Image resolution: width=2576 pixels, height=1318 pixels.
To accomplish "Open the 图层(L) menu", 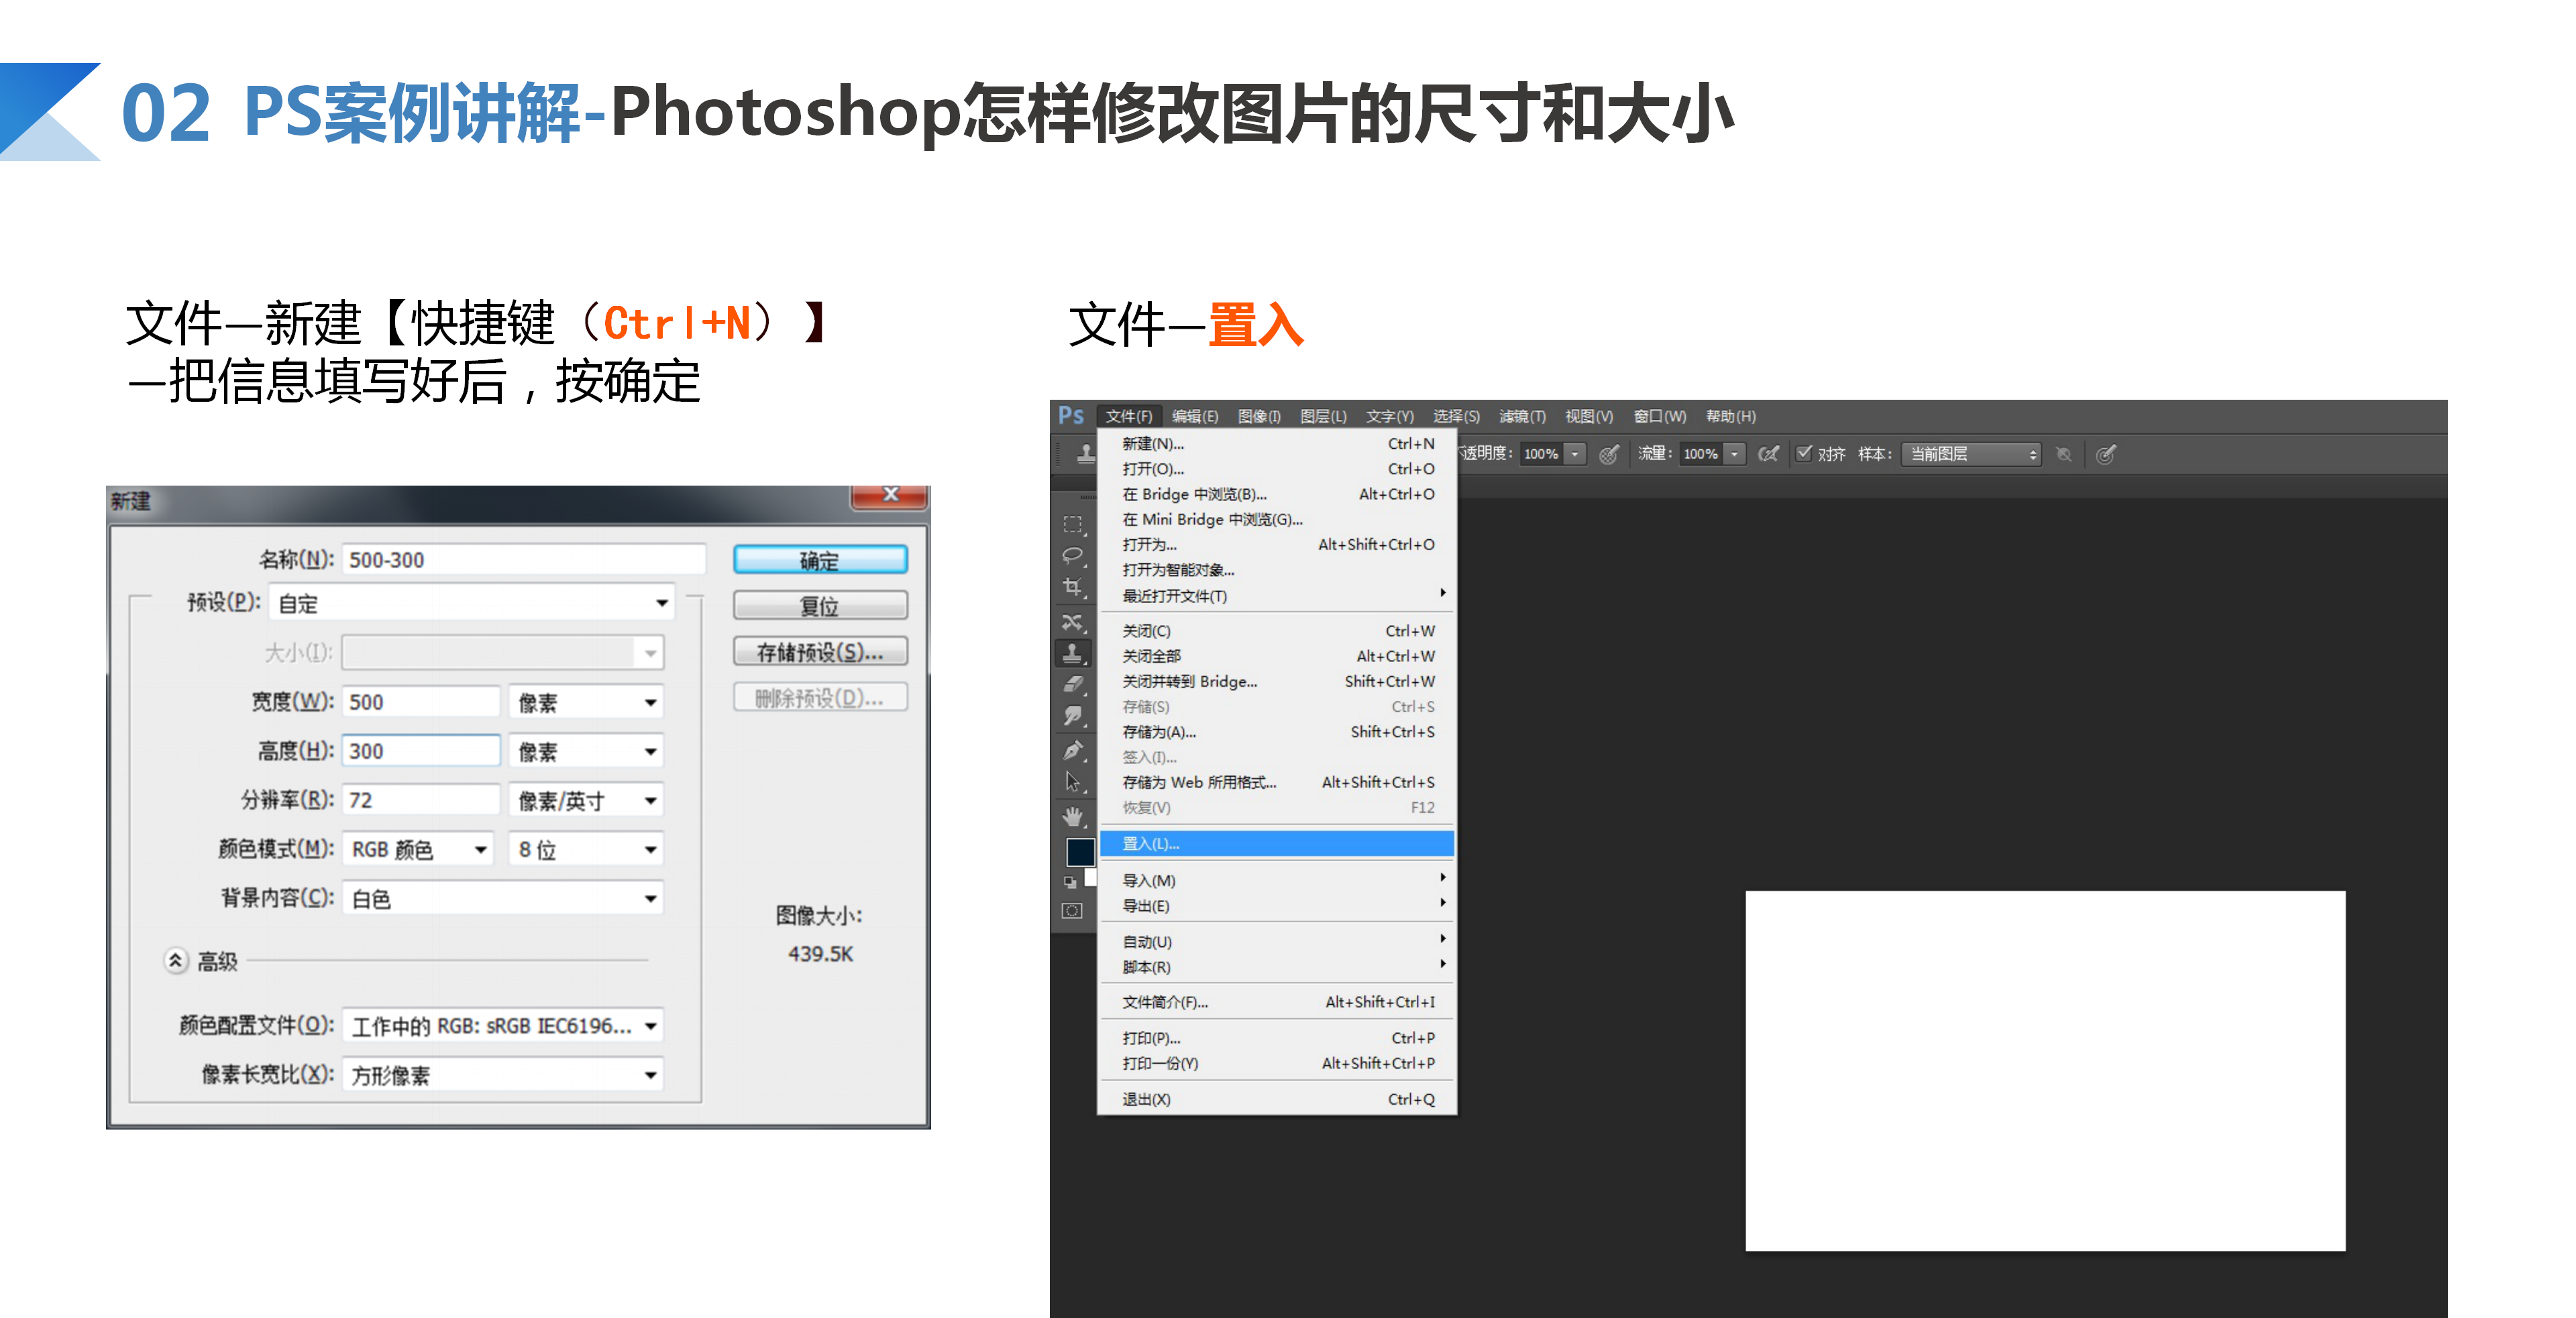I will click(x=1323, y=416).
